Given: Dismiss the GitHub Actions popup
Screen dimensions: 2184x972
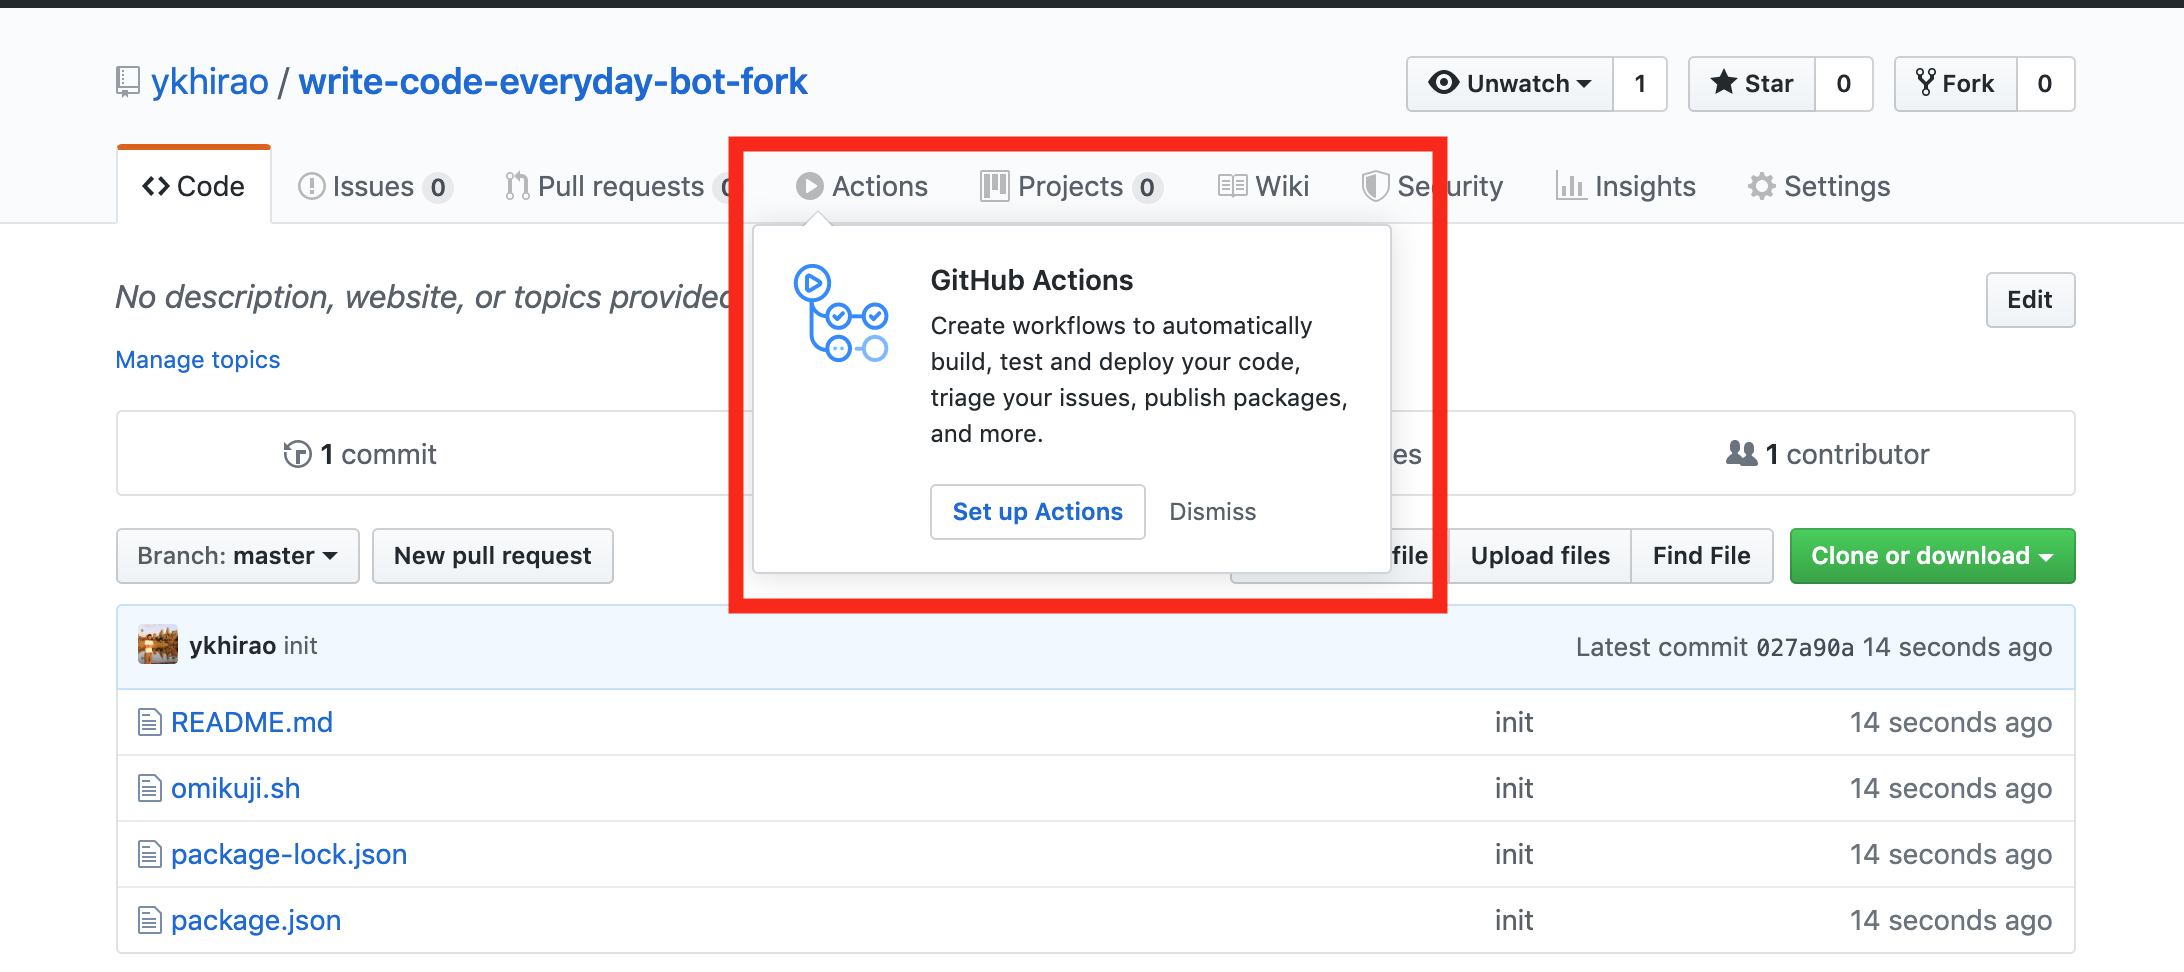Looking at the screenshot, I should [x=1212, y=511].
